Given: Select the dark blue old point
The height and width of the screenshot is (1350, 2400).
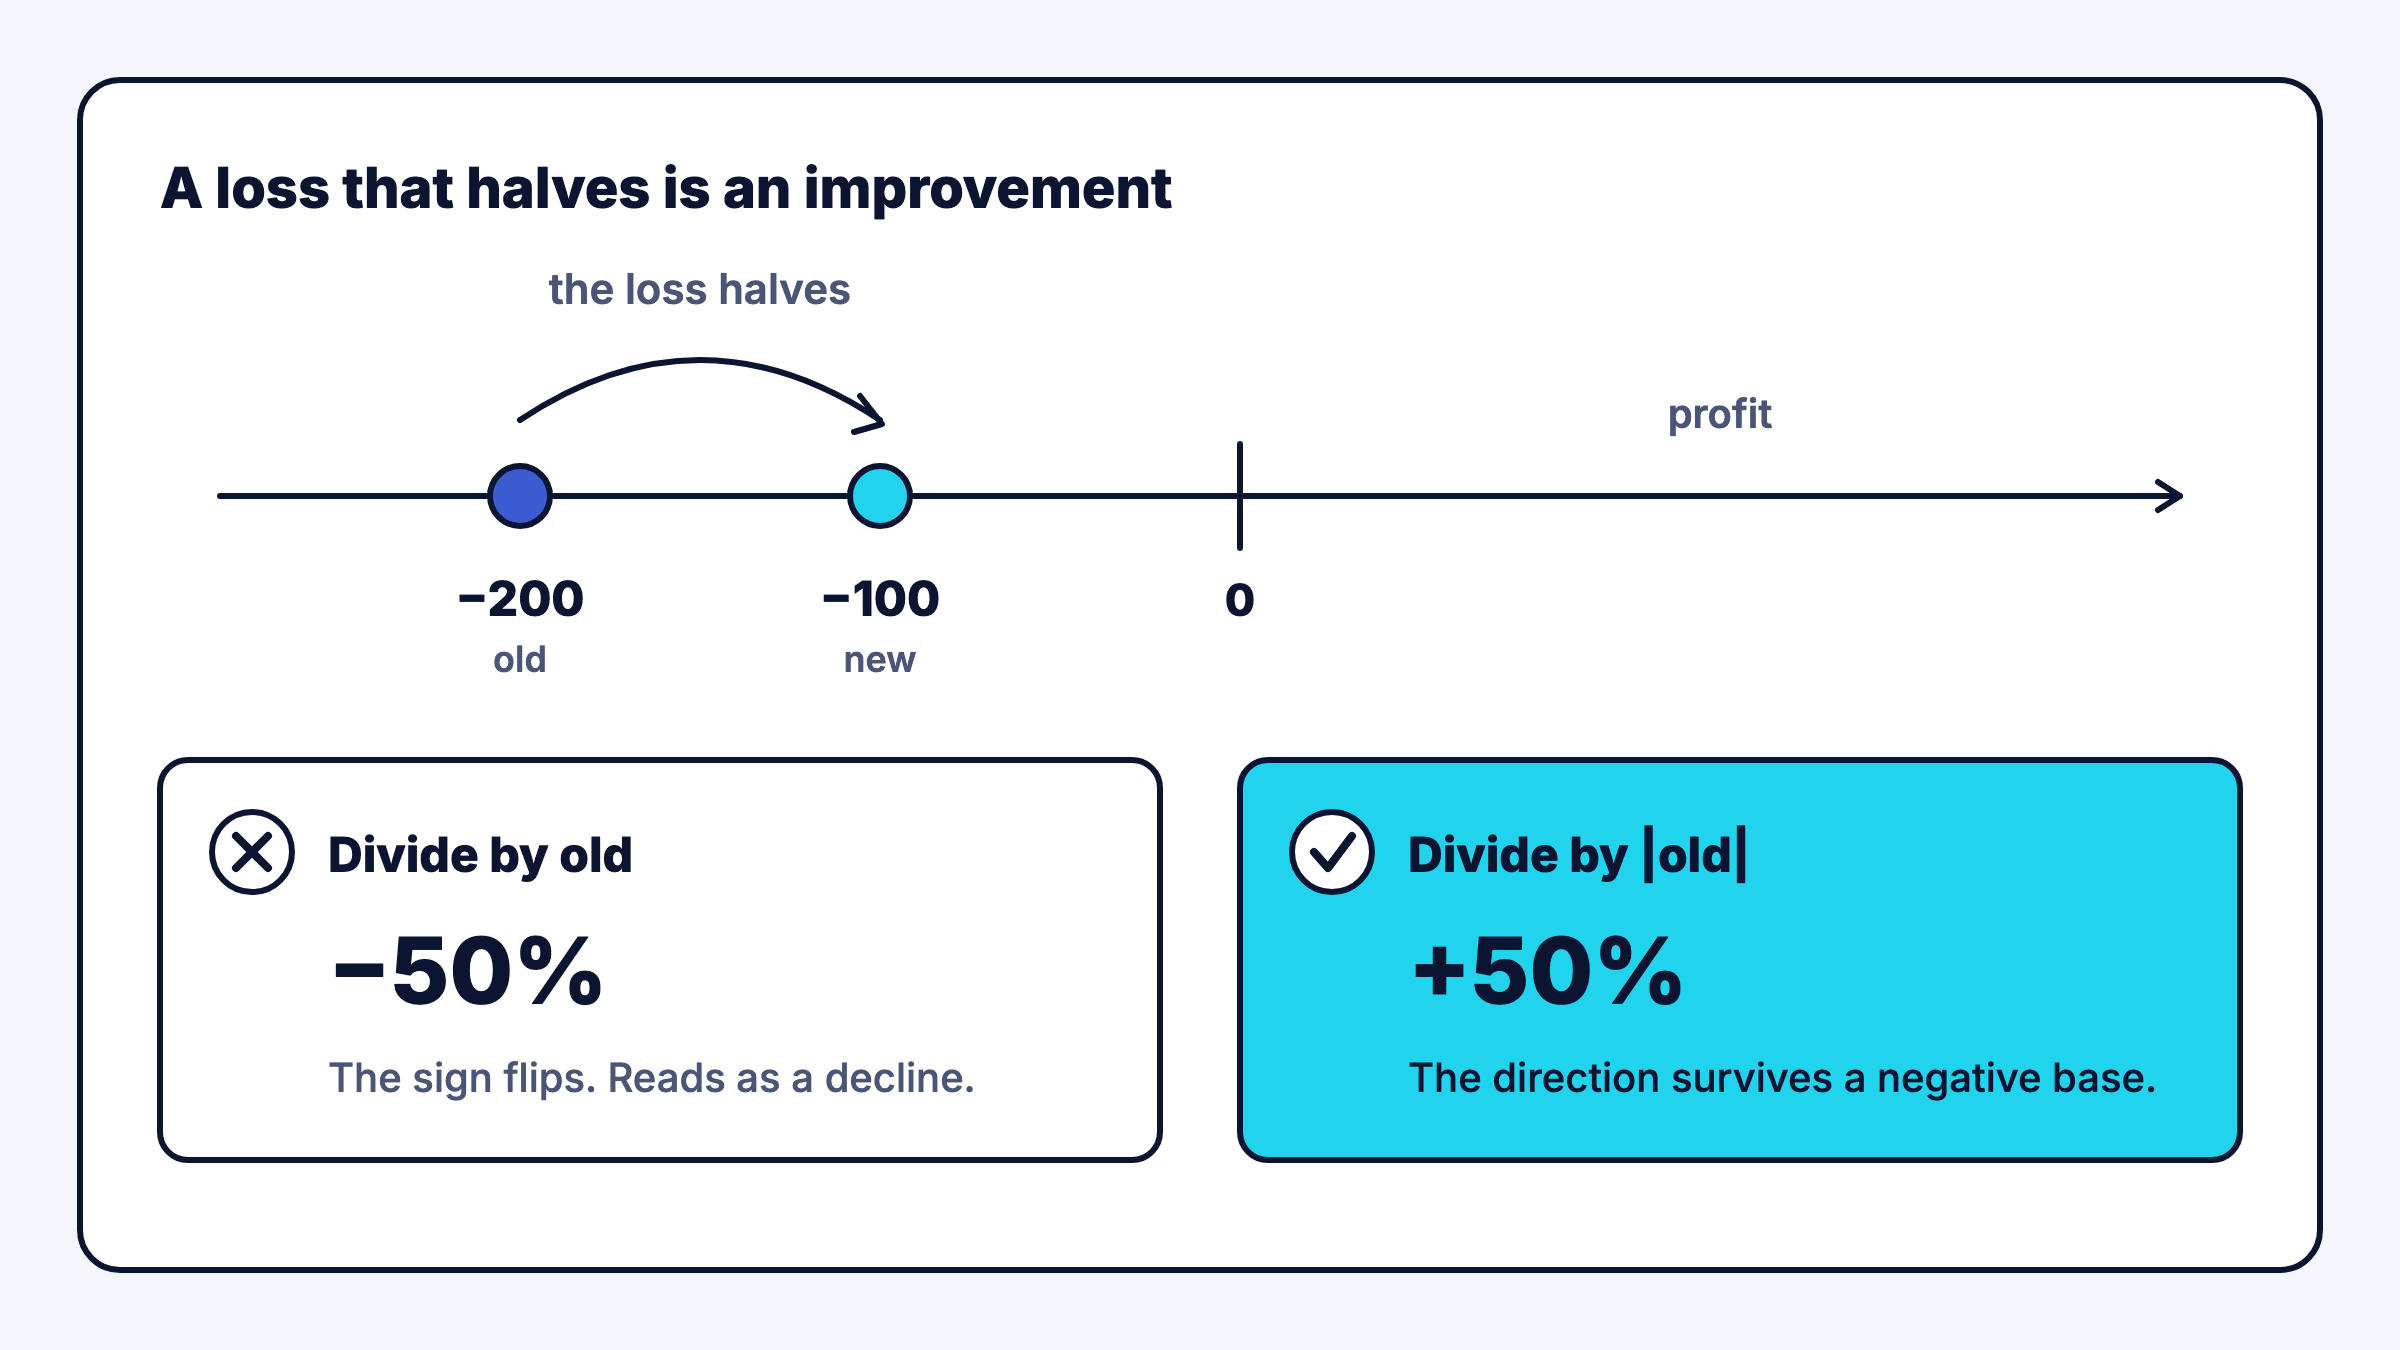Looking at the screenshot, I should [x=520, y=496].
